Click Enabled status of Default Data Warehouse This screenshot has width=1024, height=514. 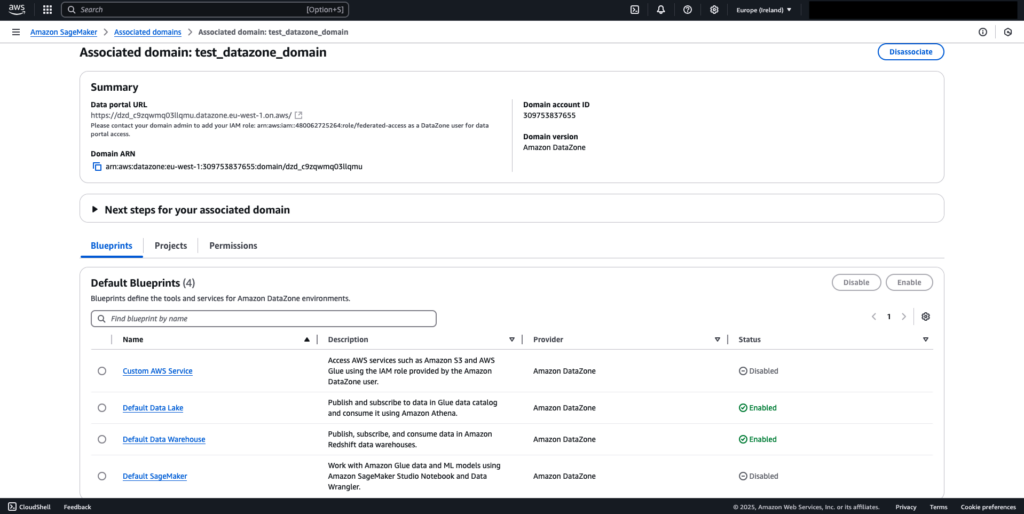tap(758, 440)
